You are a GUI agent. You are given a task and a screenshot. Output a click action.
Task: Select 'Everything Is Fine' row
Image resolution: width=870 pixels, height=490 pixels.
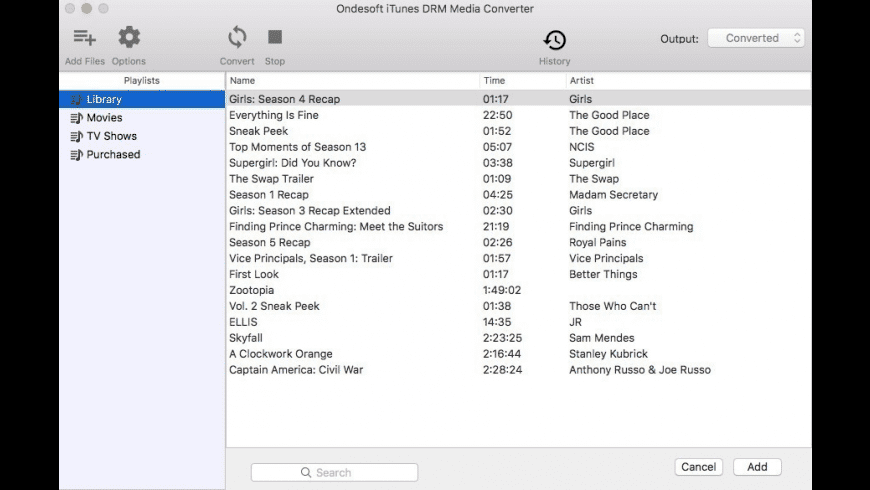click(x=519, y=115)
